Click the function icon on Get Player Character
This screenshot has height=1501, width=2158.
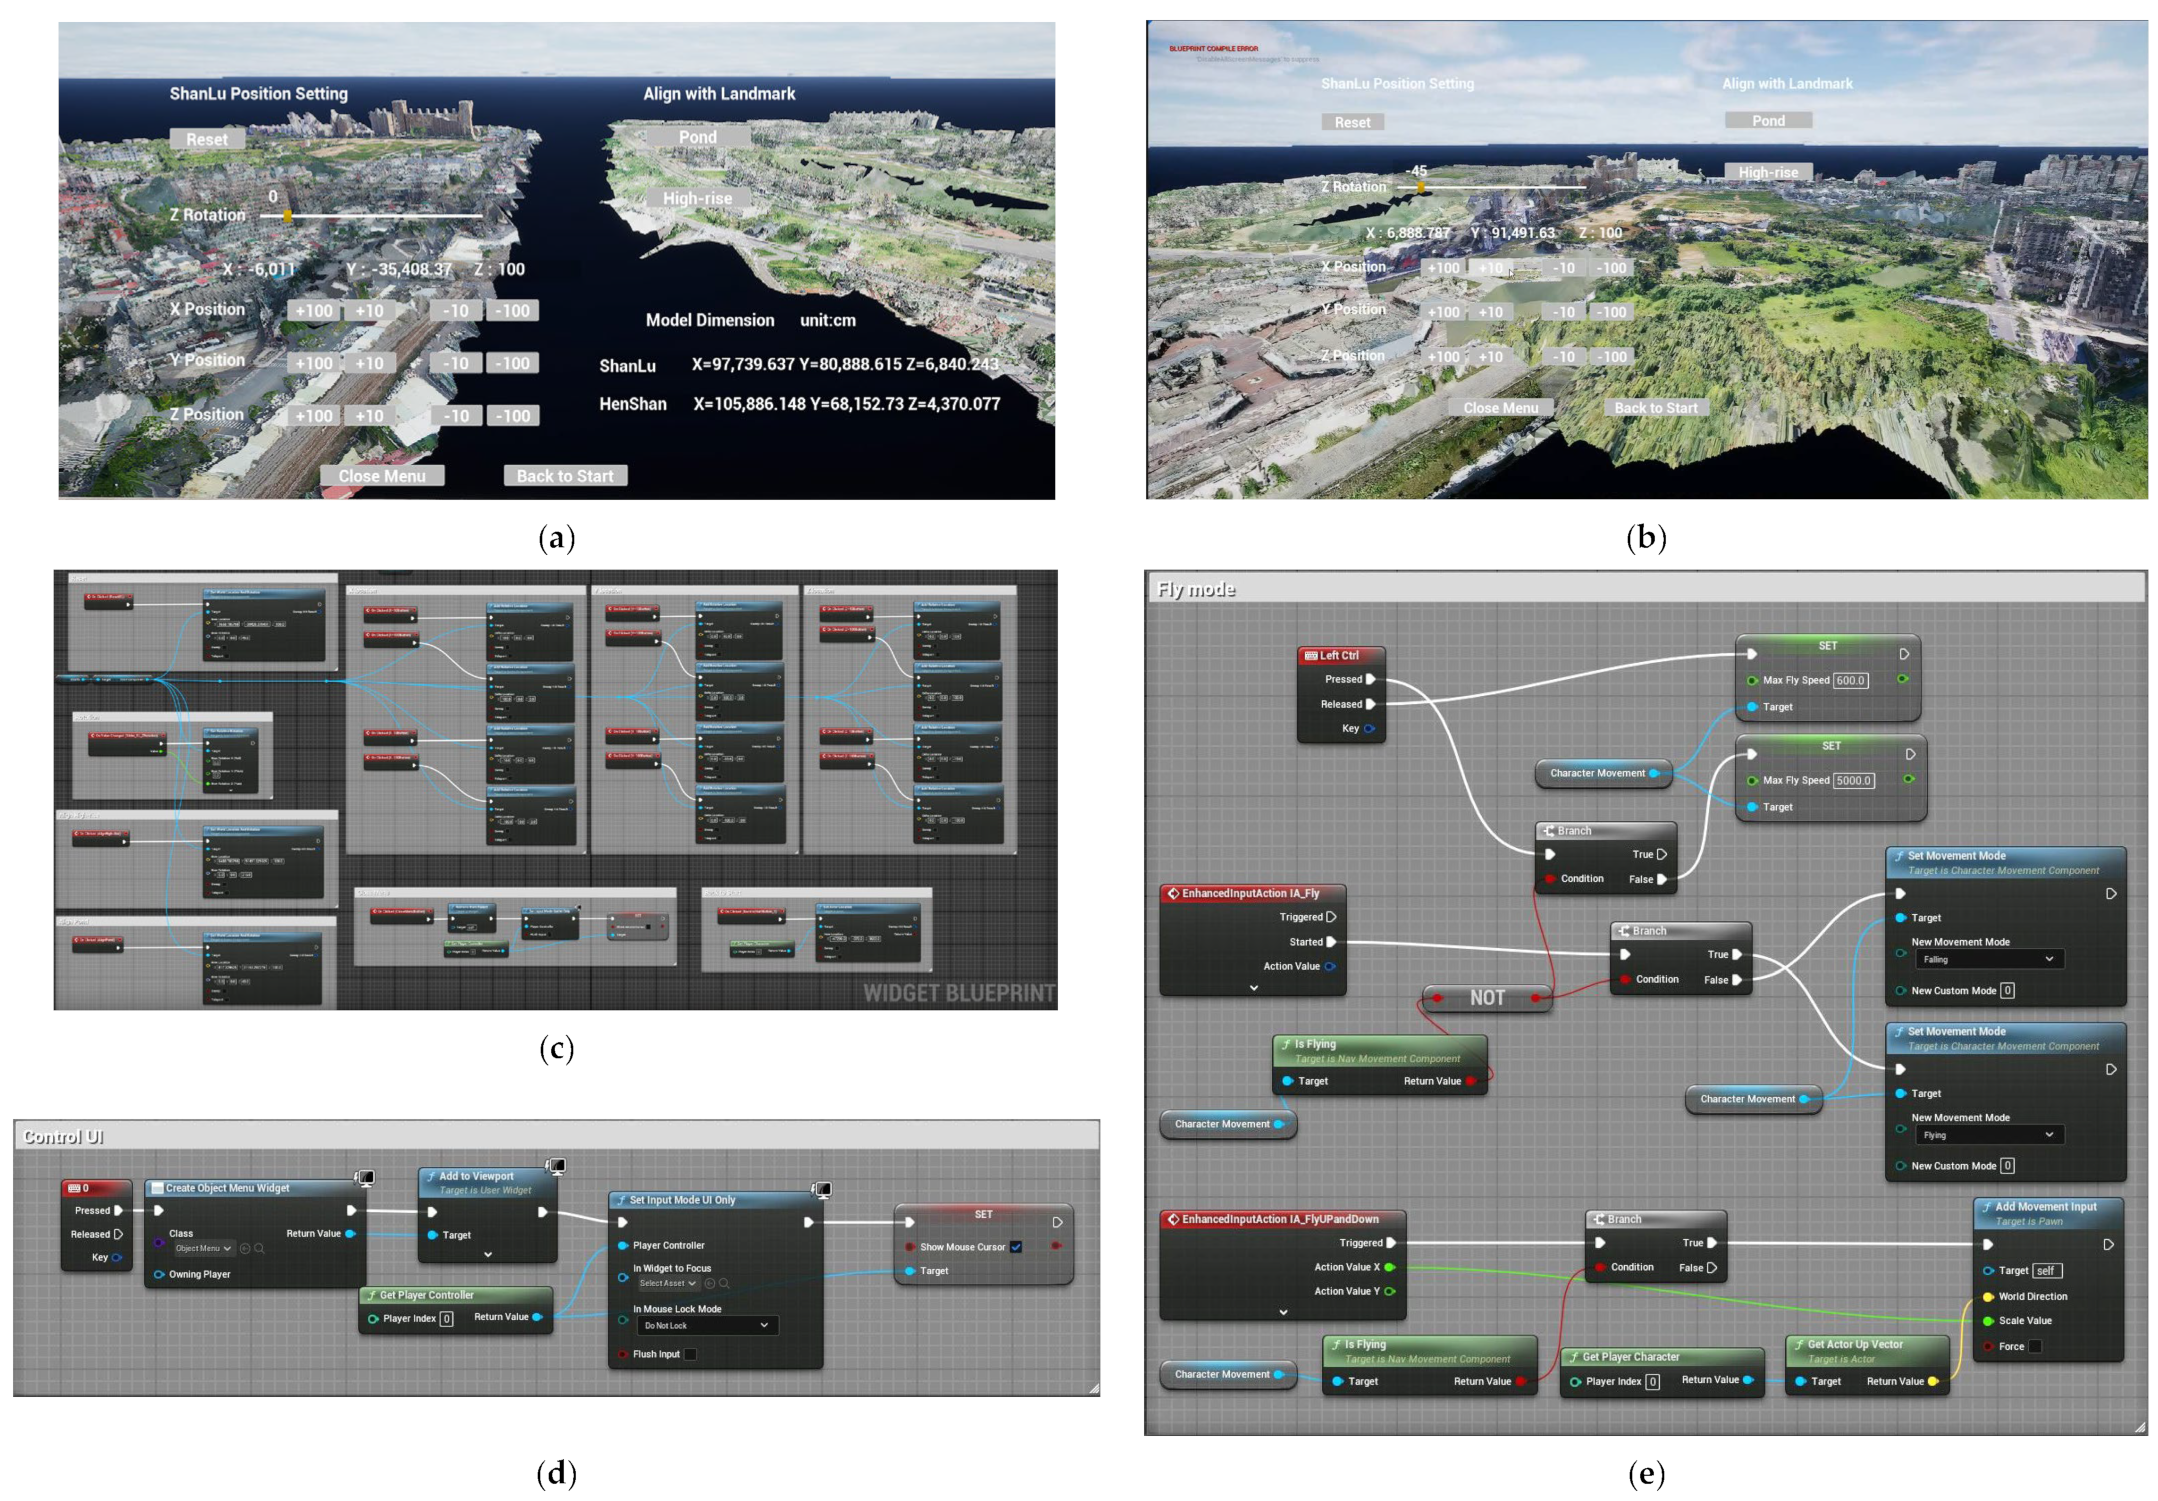(x=1574, y=1357)
